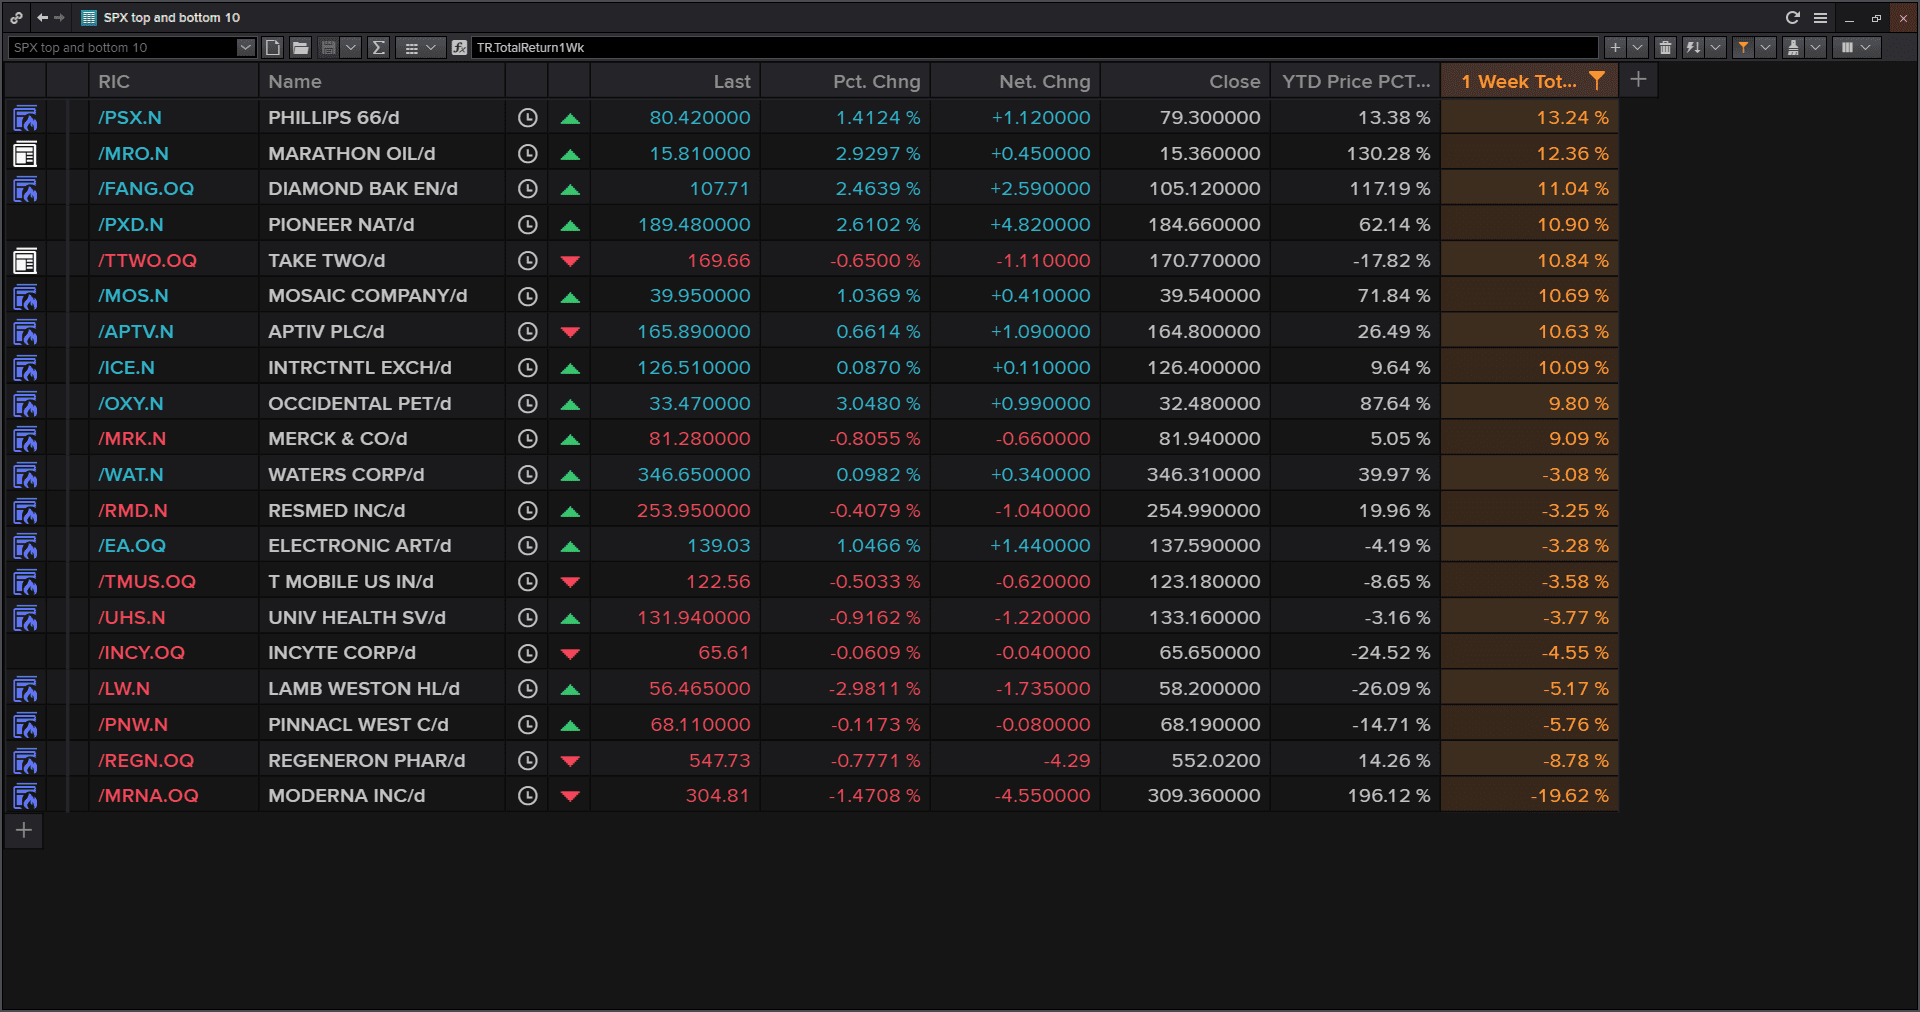
Task: Open the columns layout dropdown
Action: [1856, 47]
